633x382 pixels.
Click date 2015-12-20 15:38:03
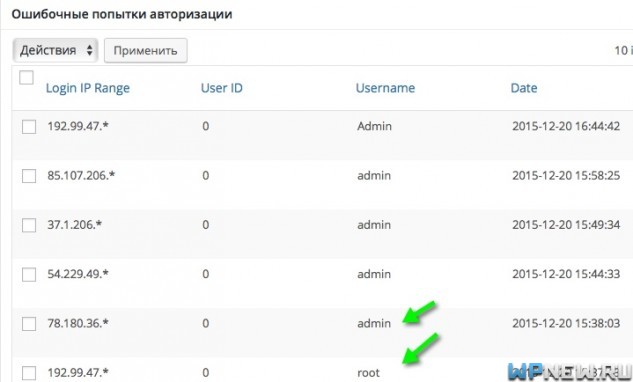(x=566, y=323)
